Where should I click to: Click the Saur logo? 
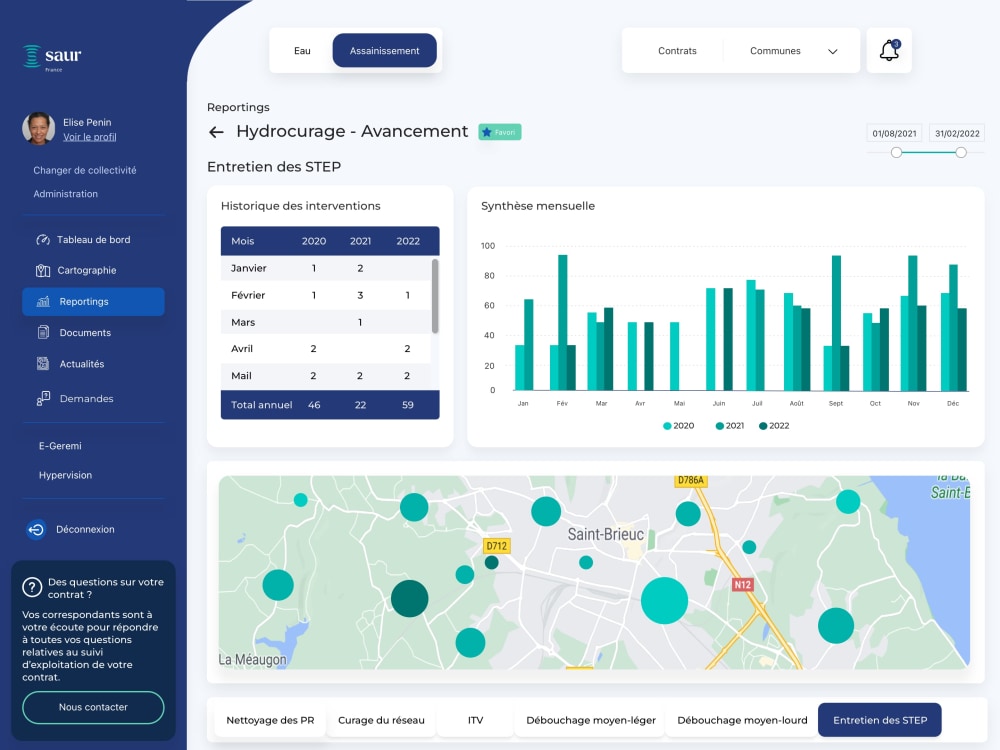click(52, 57)
